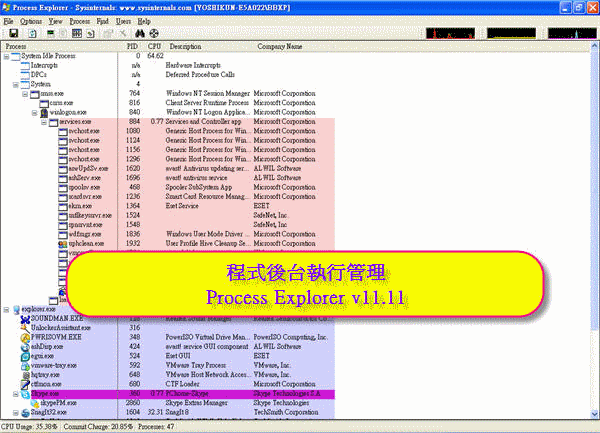Click the Find handle binoculars icon
The width and height of the screenshot is (600, 433).
click(137, 34)
